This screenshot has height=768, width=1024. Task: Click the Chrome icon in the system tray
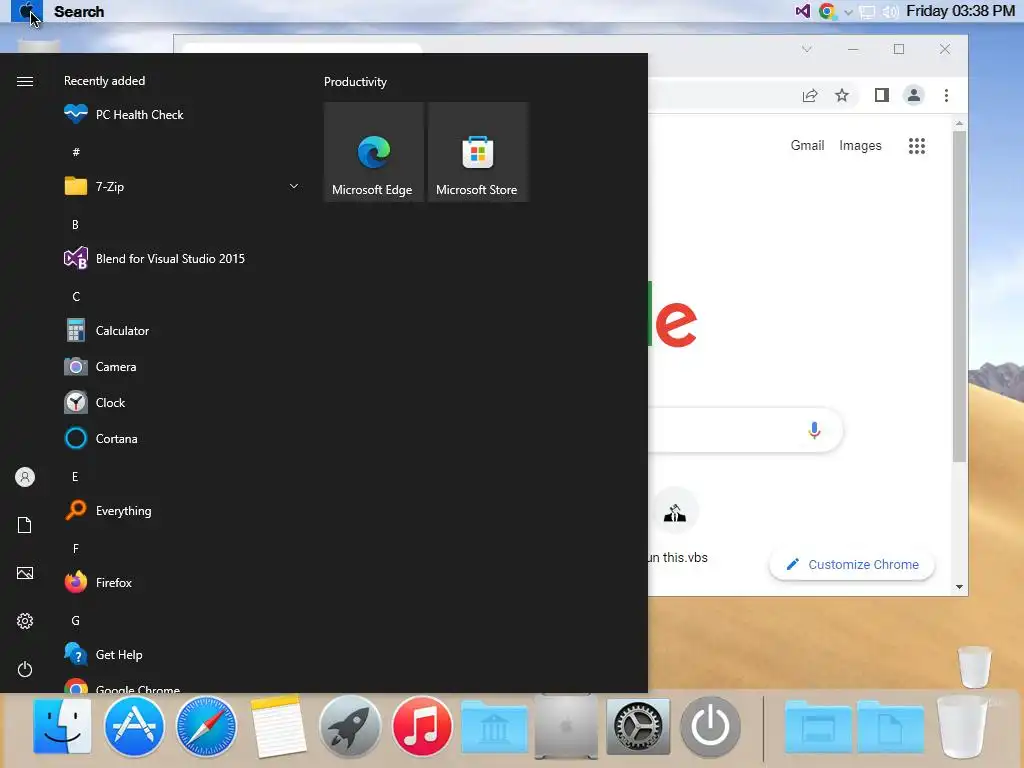point(827,11)
